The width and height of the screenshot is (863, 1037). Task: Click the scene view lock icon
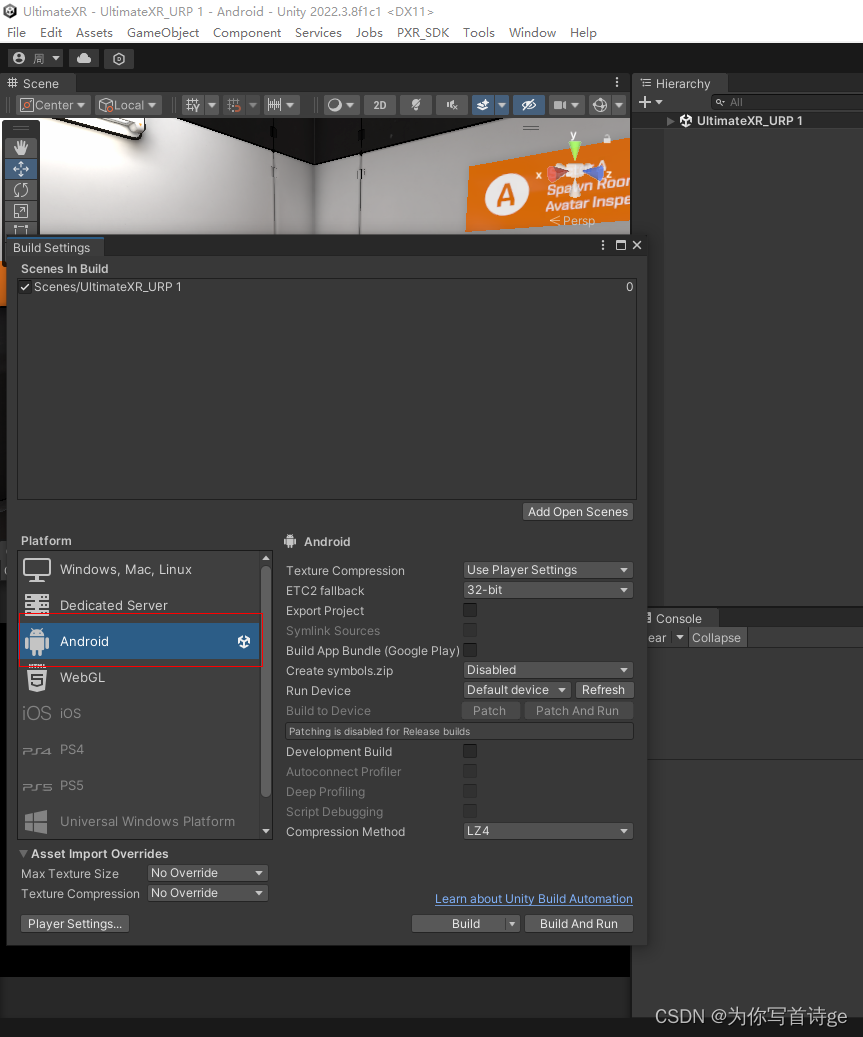(x=607, y=138)
